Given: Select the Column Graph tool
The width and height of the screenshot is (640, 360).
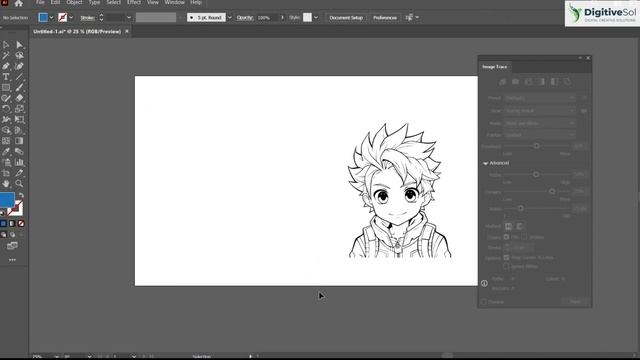Looking at the screenshot, I should tap(19, 162).
